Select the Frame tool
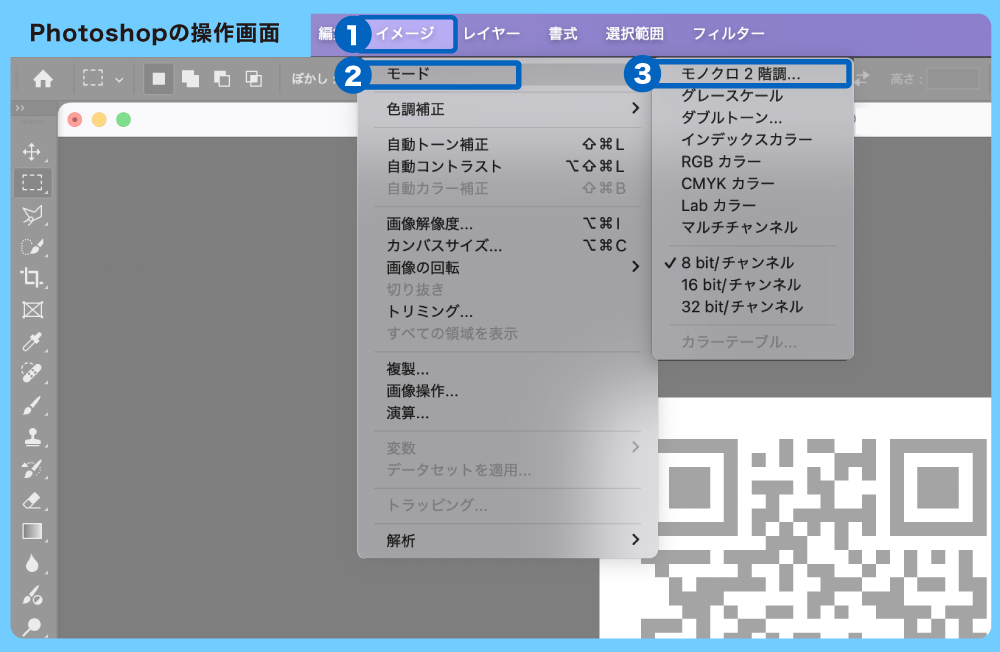 [x=33, y=310]
